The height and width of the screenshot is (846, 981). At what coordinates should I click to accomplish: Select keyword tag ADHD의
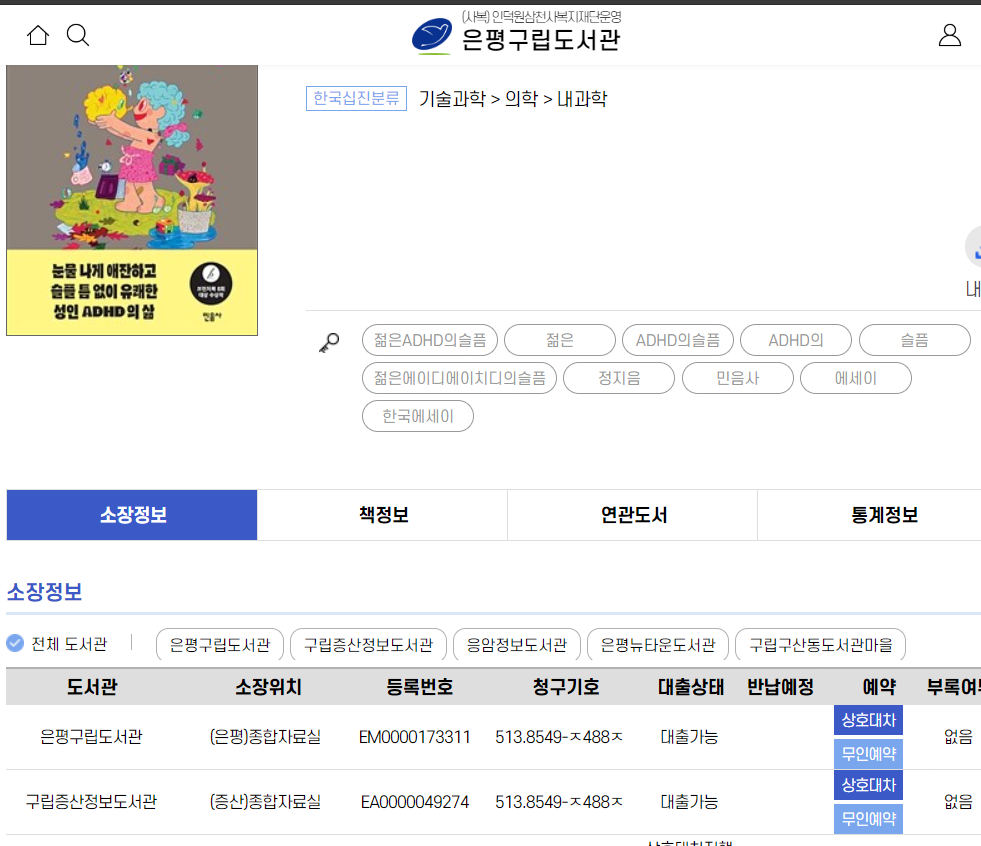[796, 340]
